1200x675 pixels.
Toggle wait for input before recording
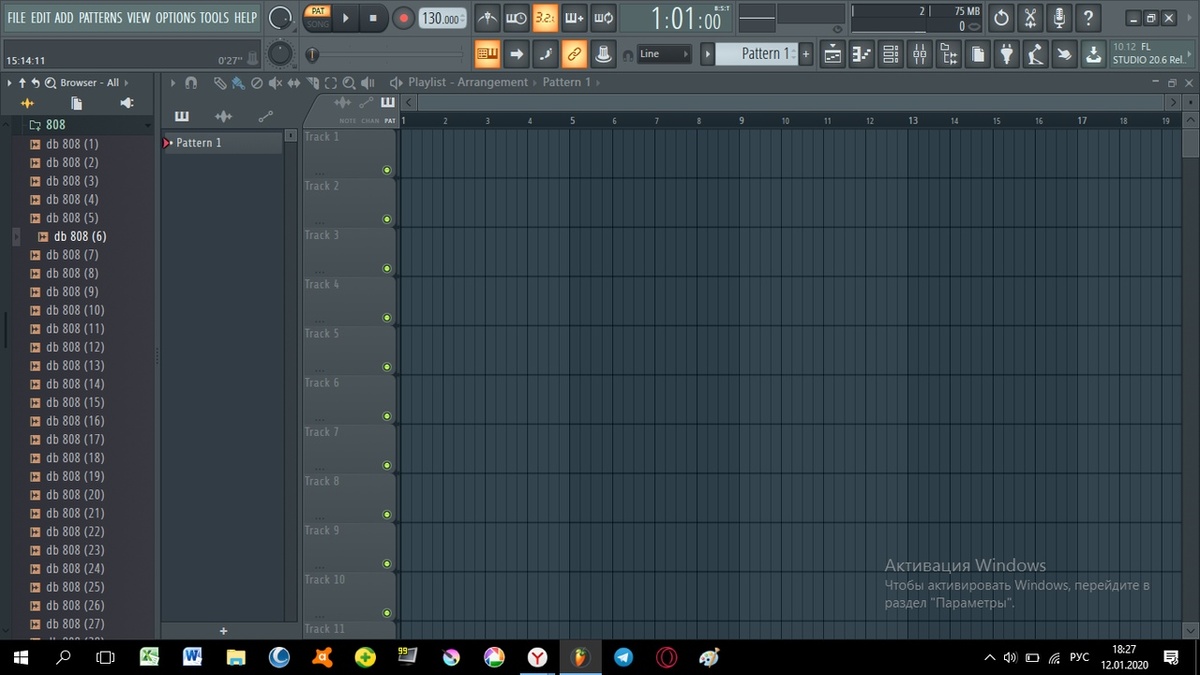516,18
